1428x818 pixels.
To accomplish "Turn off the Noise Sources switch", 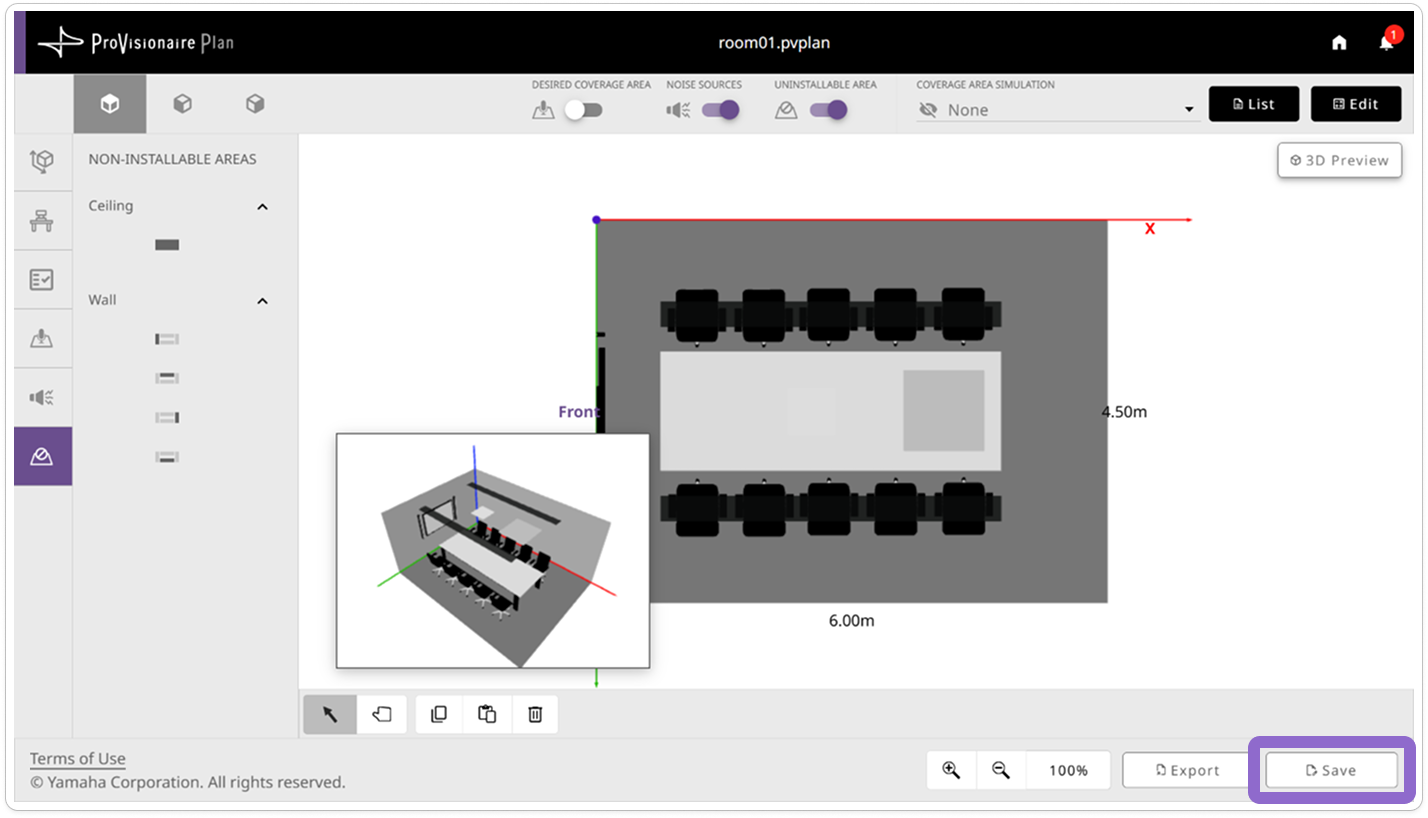I will (x=720, y=110).
